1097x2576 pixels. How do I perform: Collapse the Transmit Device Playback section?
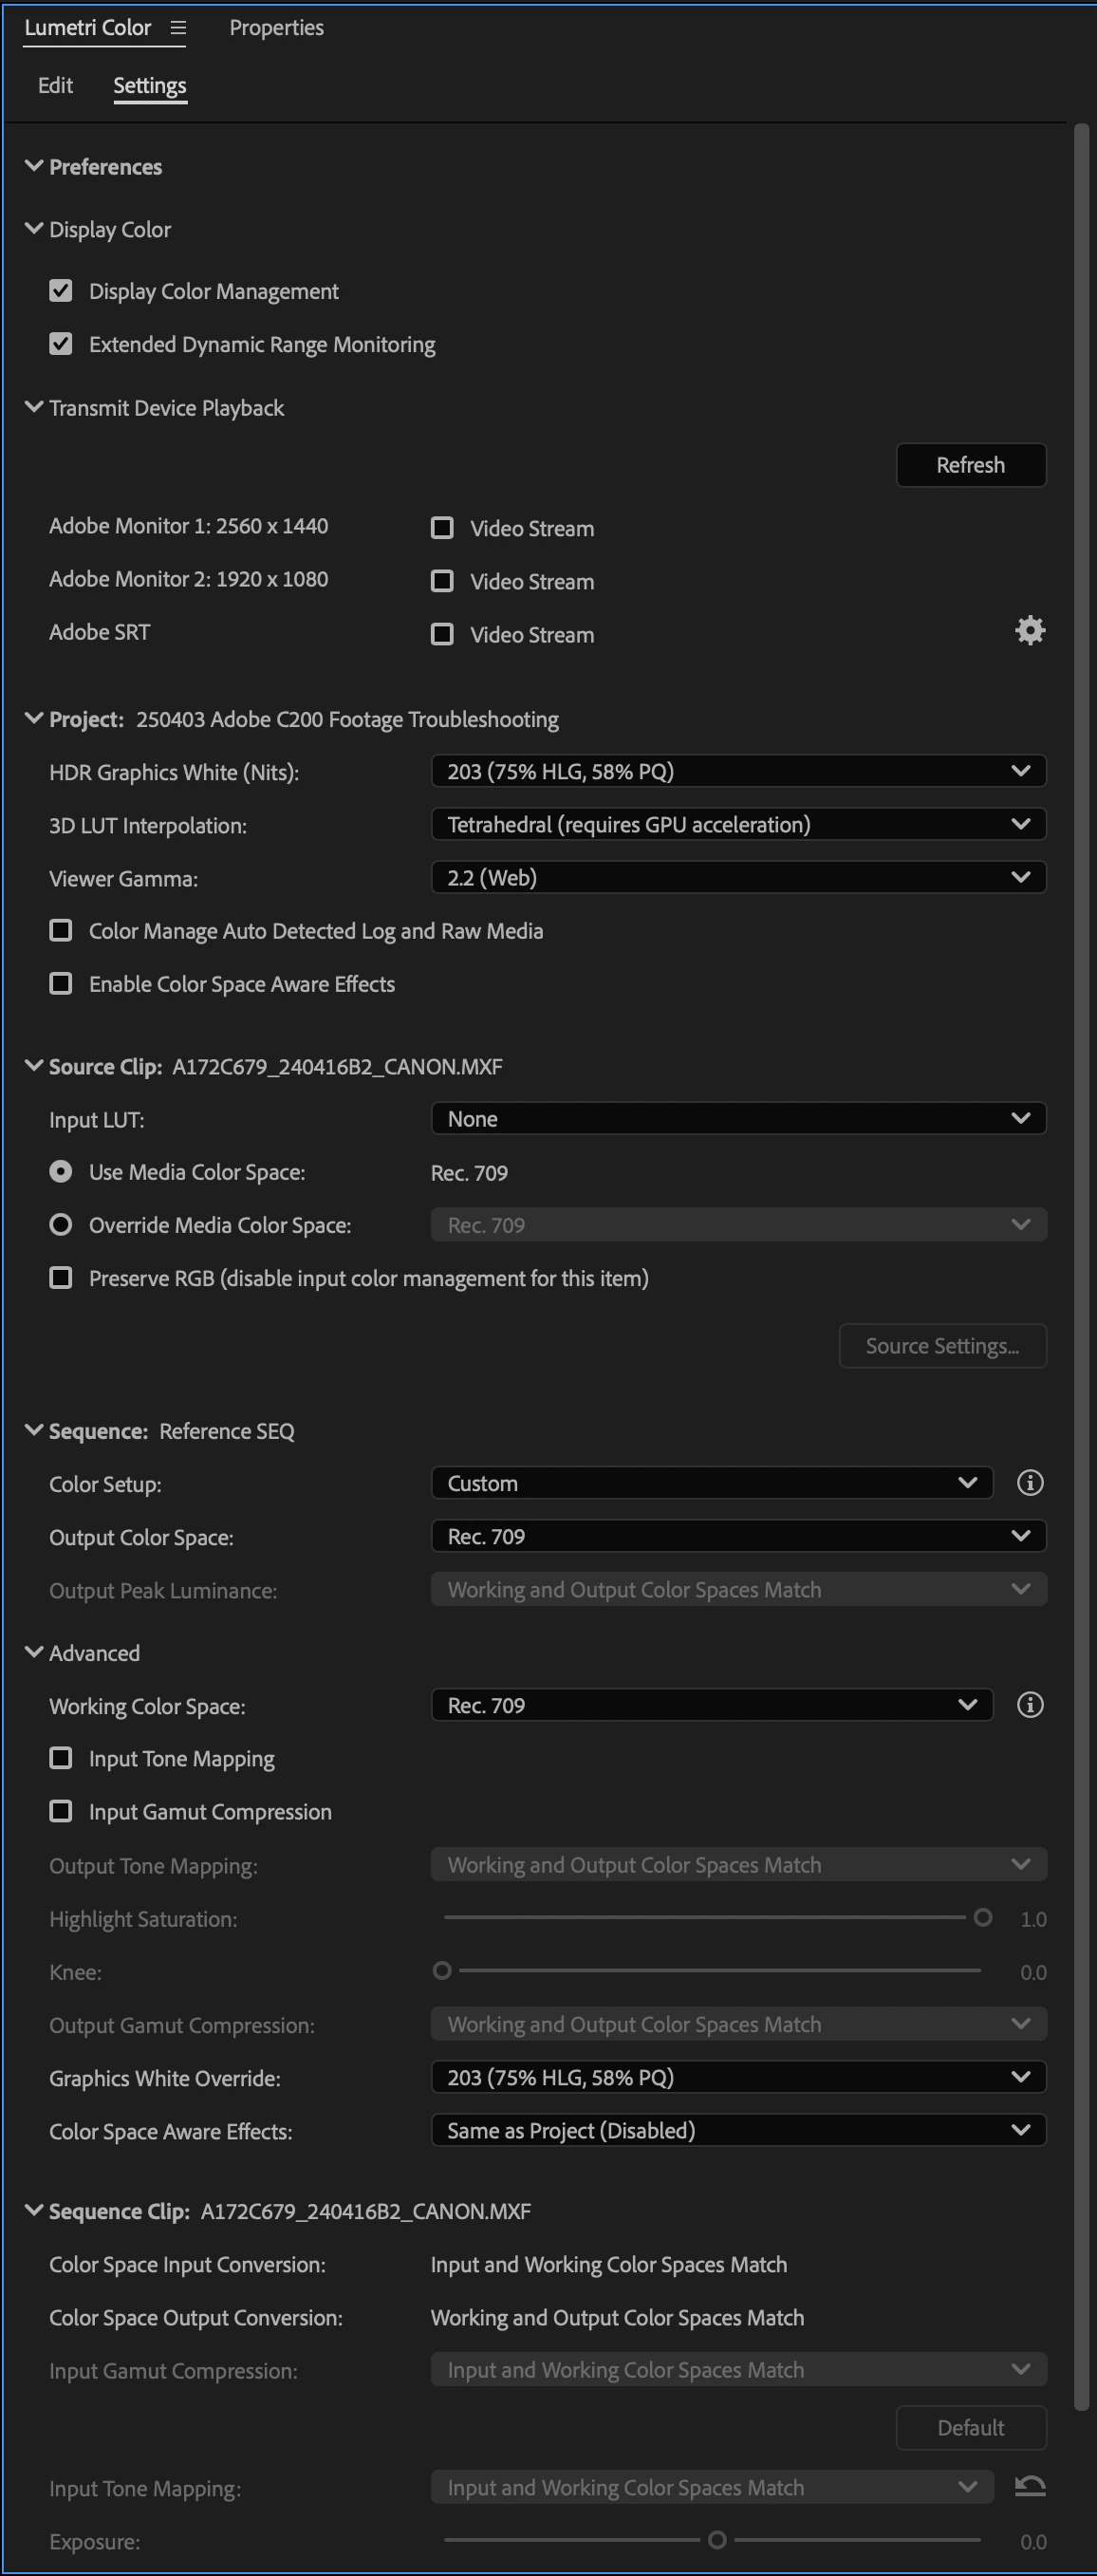34,407
